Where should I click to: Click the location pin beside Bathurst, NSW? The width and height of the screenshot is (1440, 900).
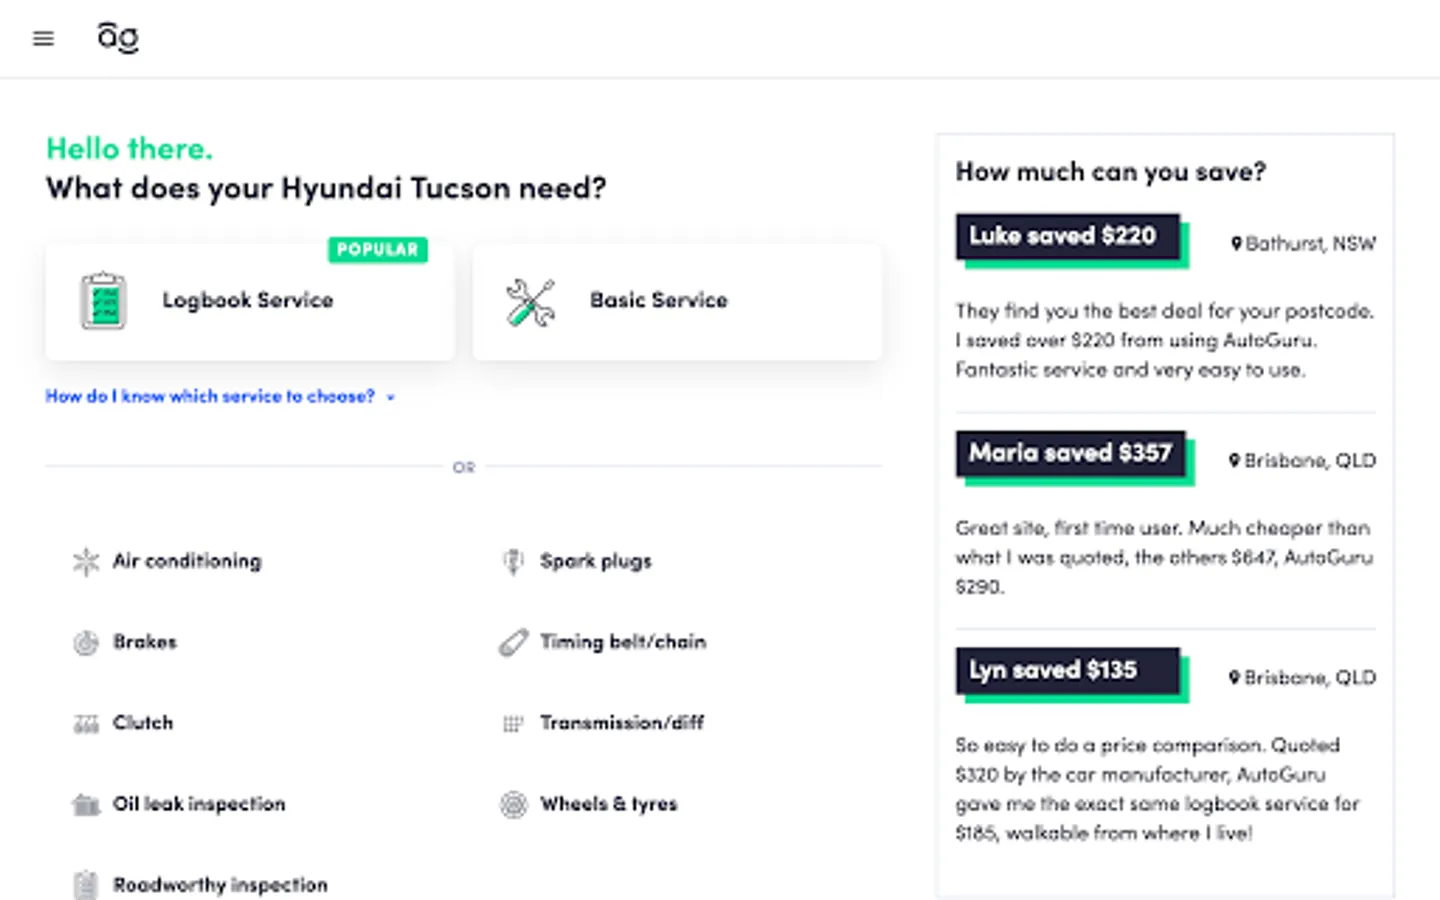tap(1236, 244)
